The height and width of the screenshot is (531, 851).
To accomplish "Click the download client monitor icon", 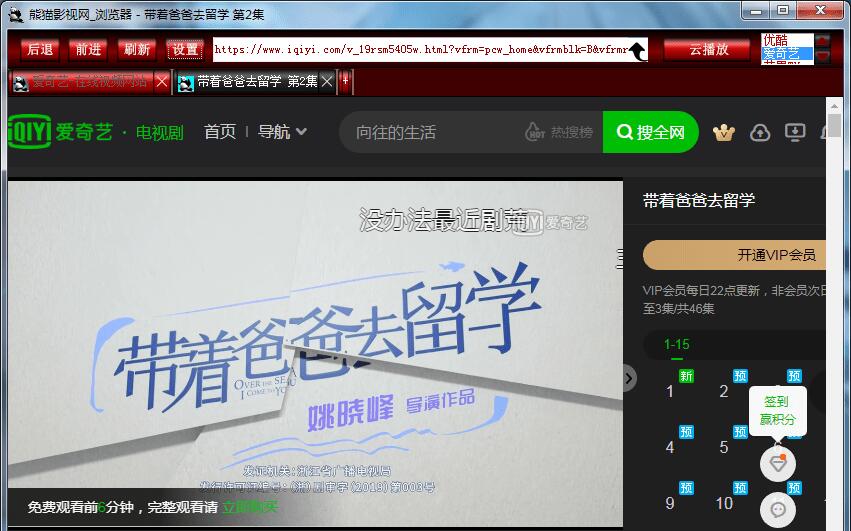I will pyautogui.click(x=795, y=132).
